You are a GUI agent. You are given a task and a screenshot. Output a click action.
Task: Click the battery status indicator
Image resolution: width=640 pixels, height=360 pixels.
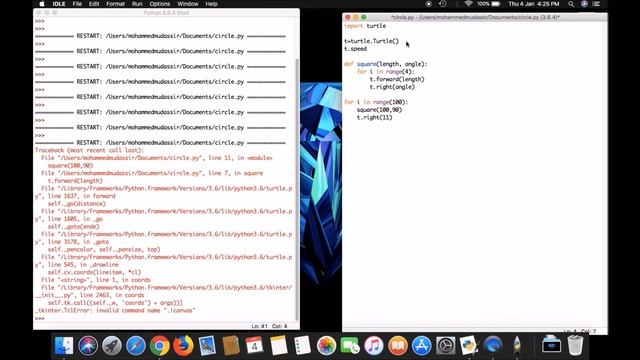489,4
